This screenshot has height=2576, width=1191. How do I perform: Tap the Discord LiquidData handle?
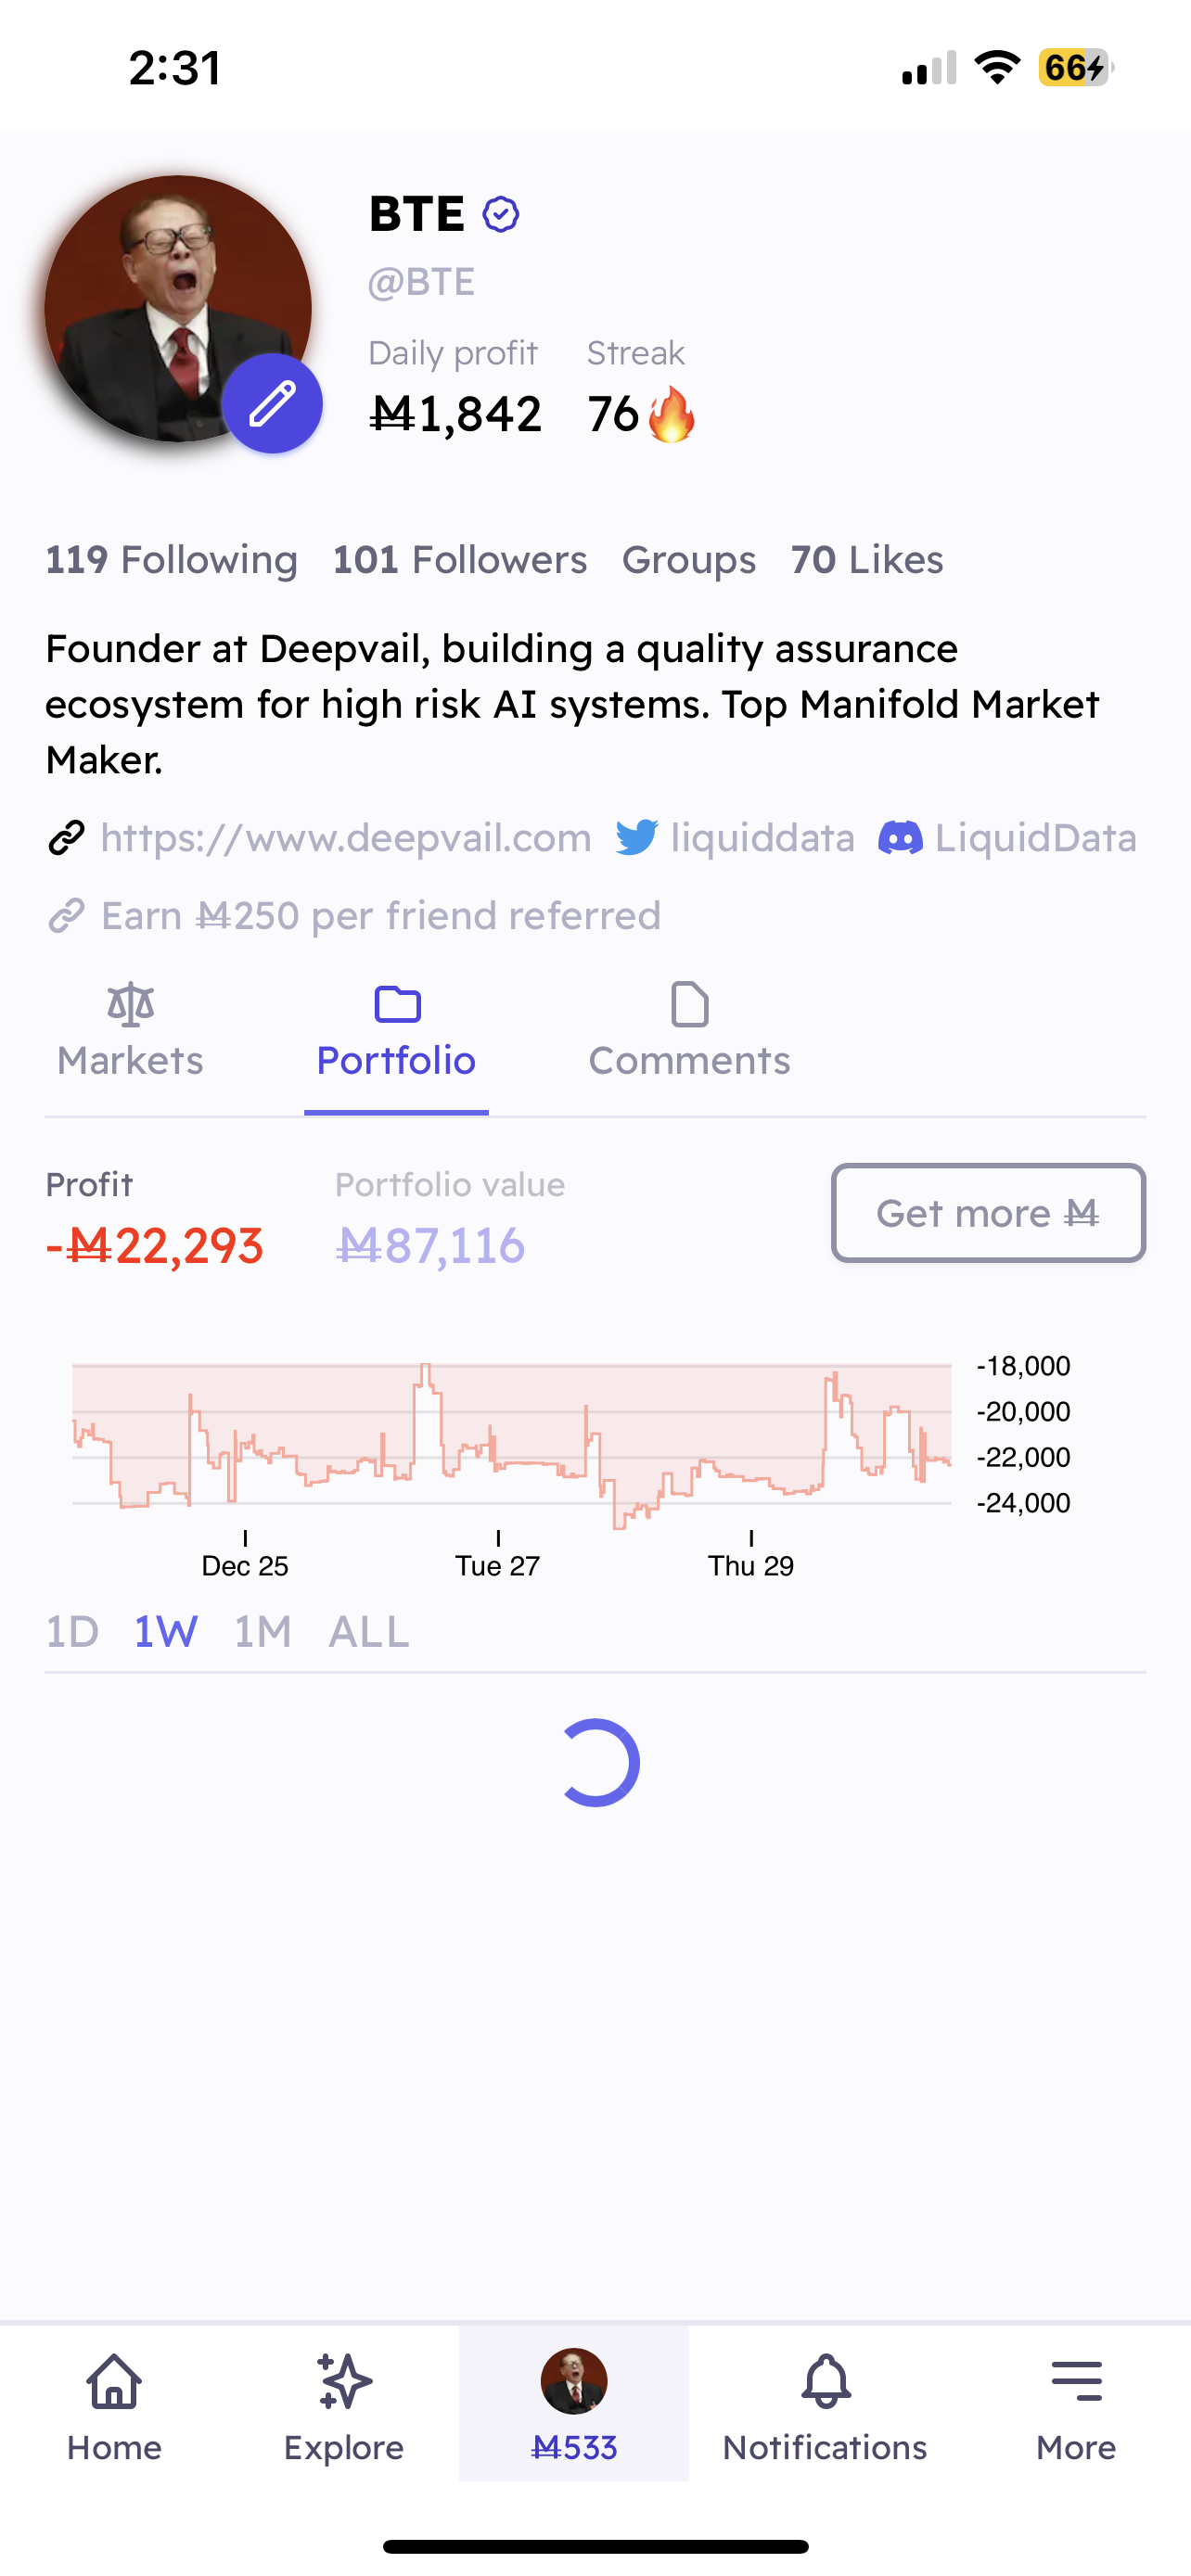tap(1007, 837)
